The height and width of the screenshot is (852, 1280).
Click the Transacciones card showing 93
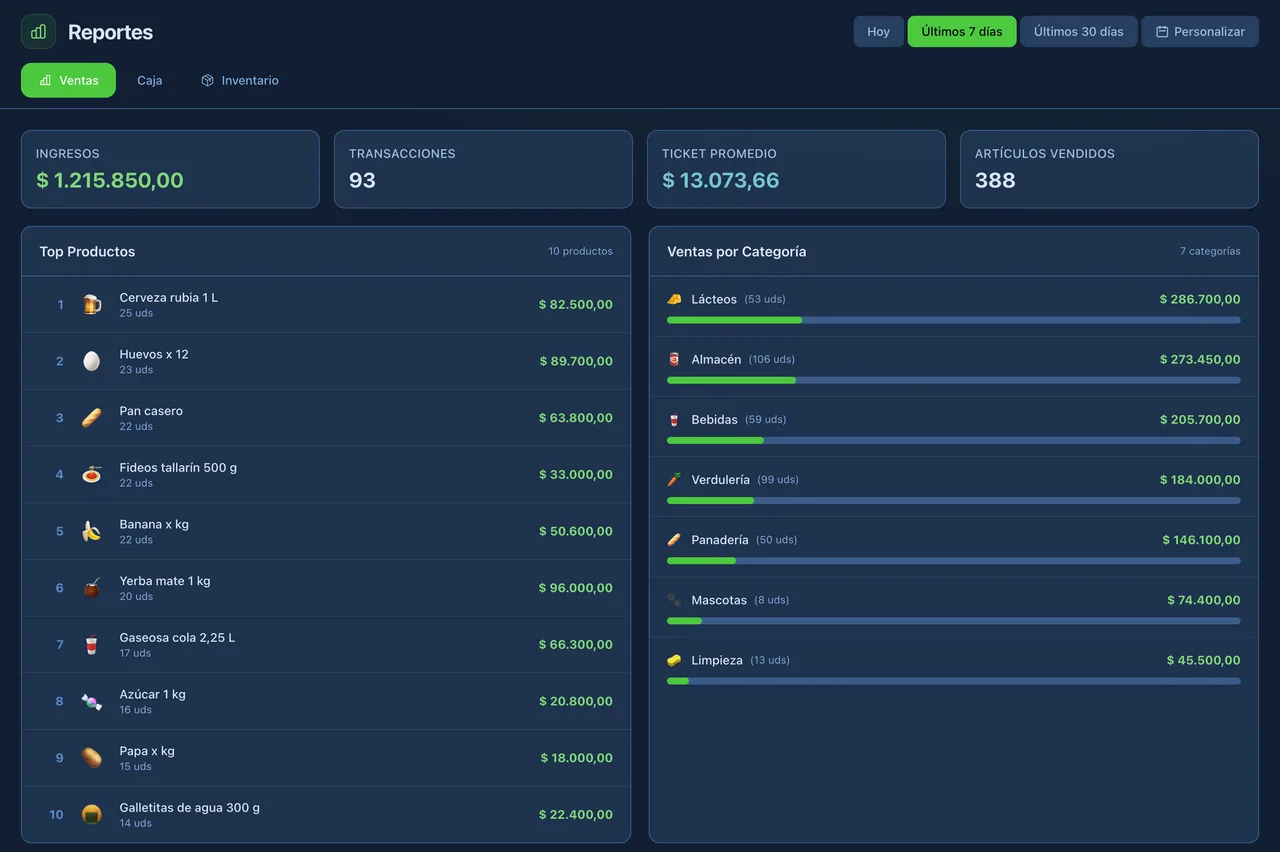tap(483, 169)
